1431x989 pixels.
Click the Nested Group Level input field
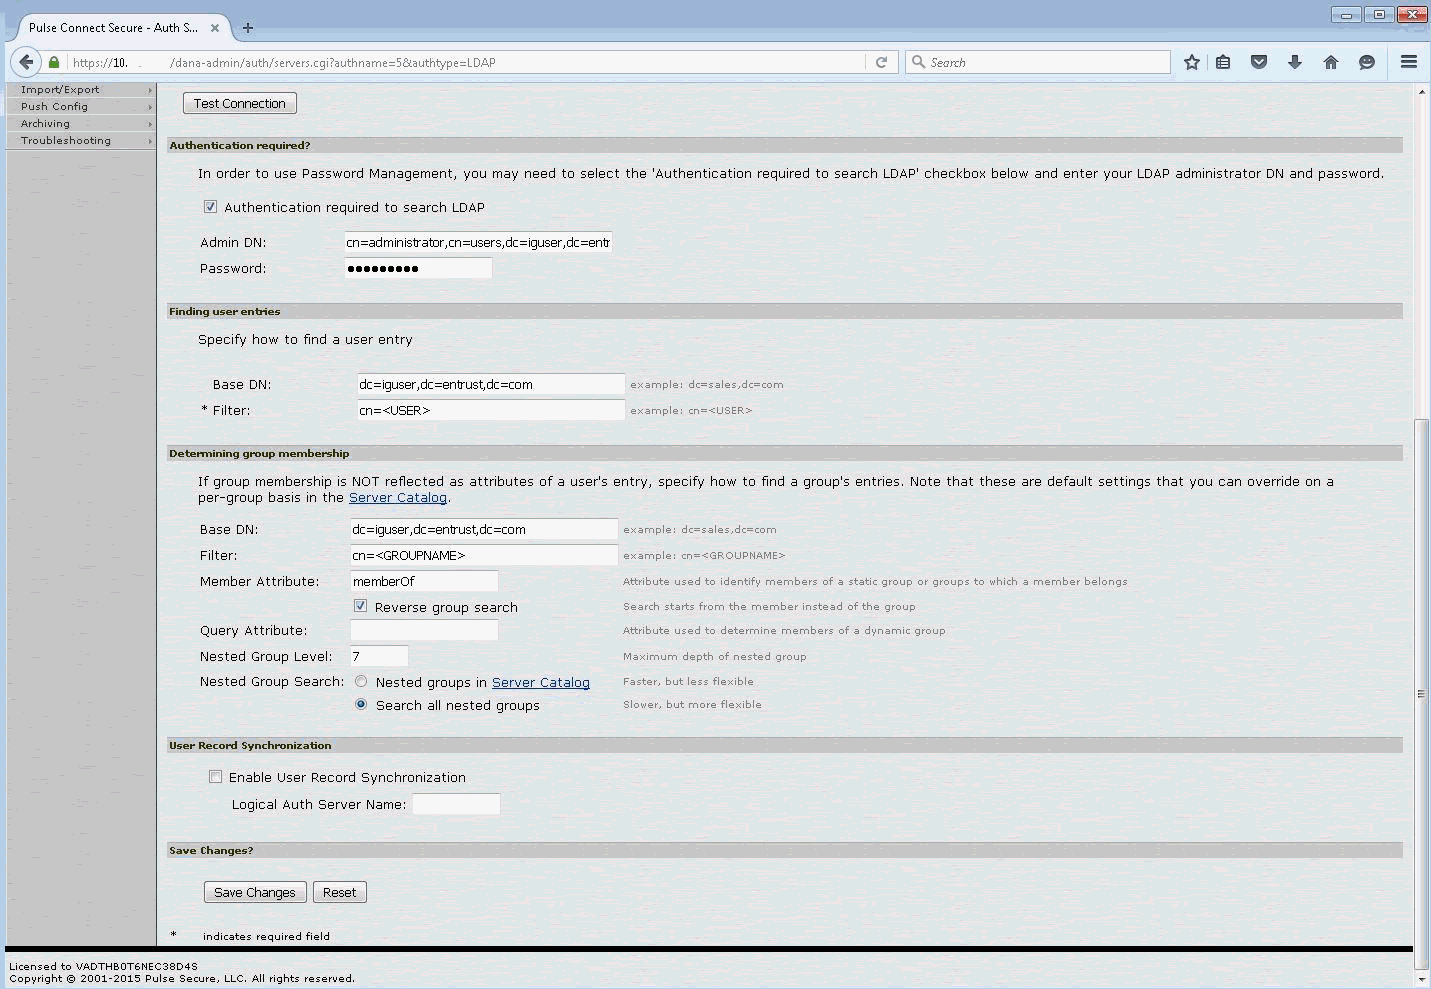[x=378, y=656]
